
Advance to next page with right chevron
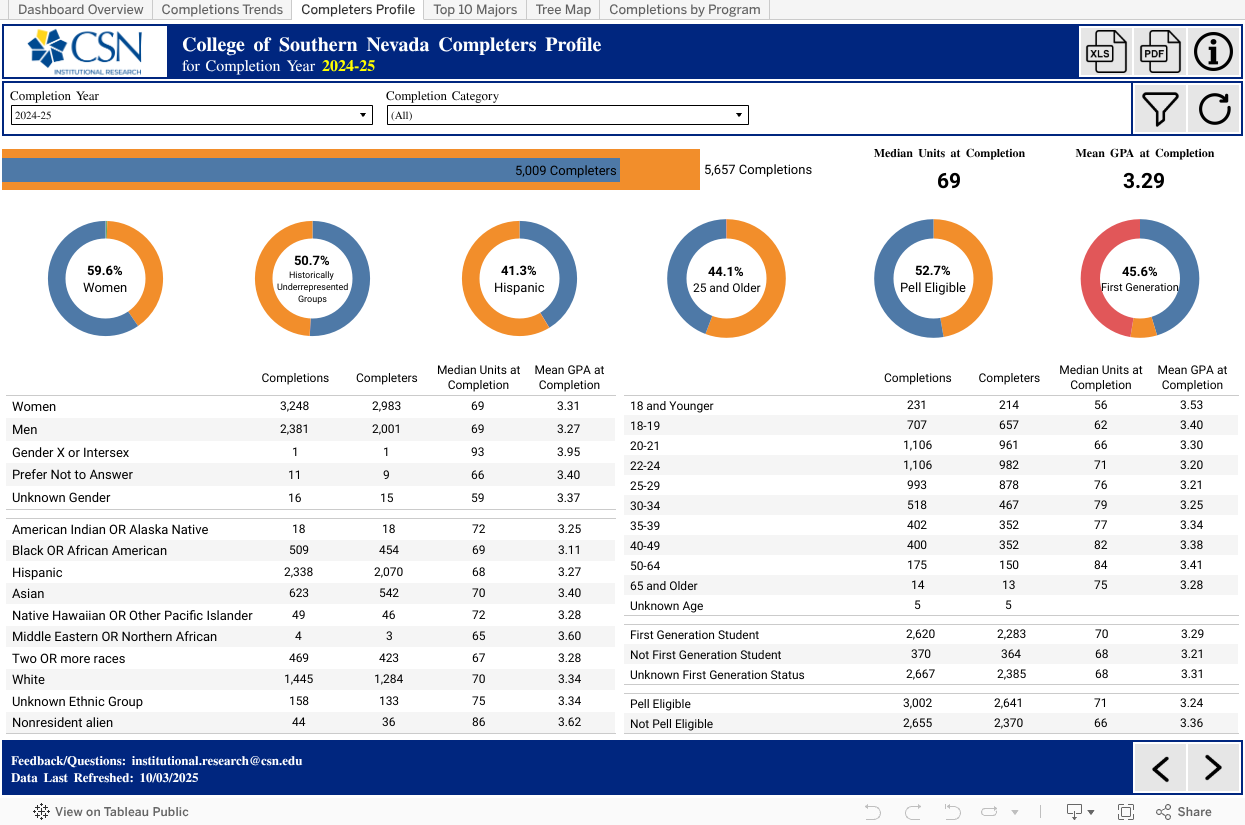click(1213, 768)
